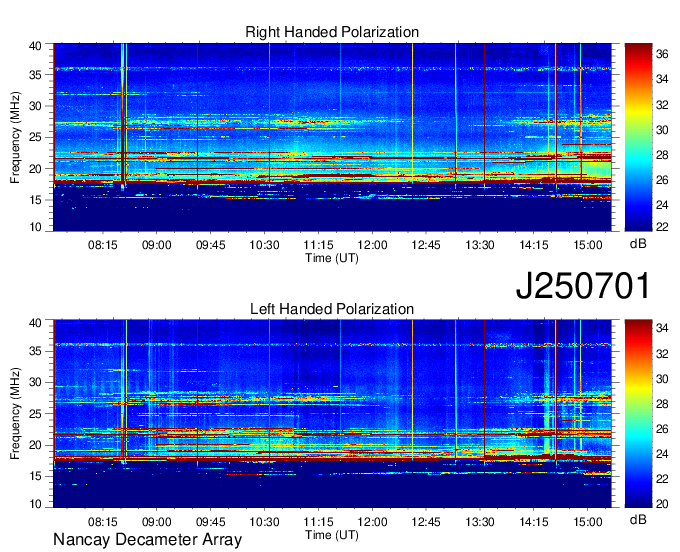Click the 10 MHz tick on Right Handed plot
This screenshot has height=552, width=680.
[35, 227]
